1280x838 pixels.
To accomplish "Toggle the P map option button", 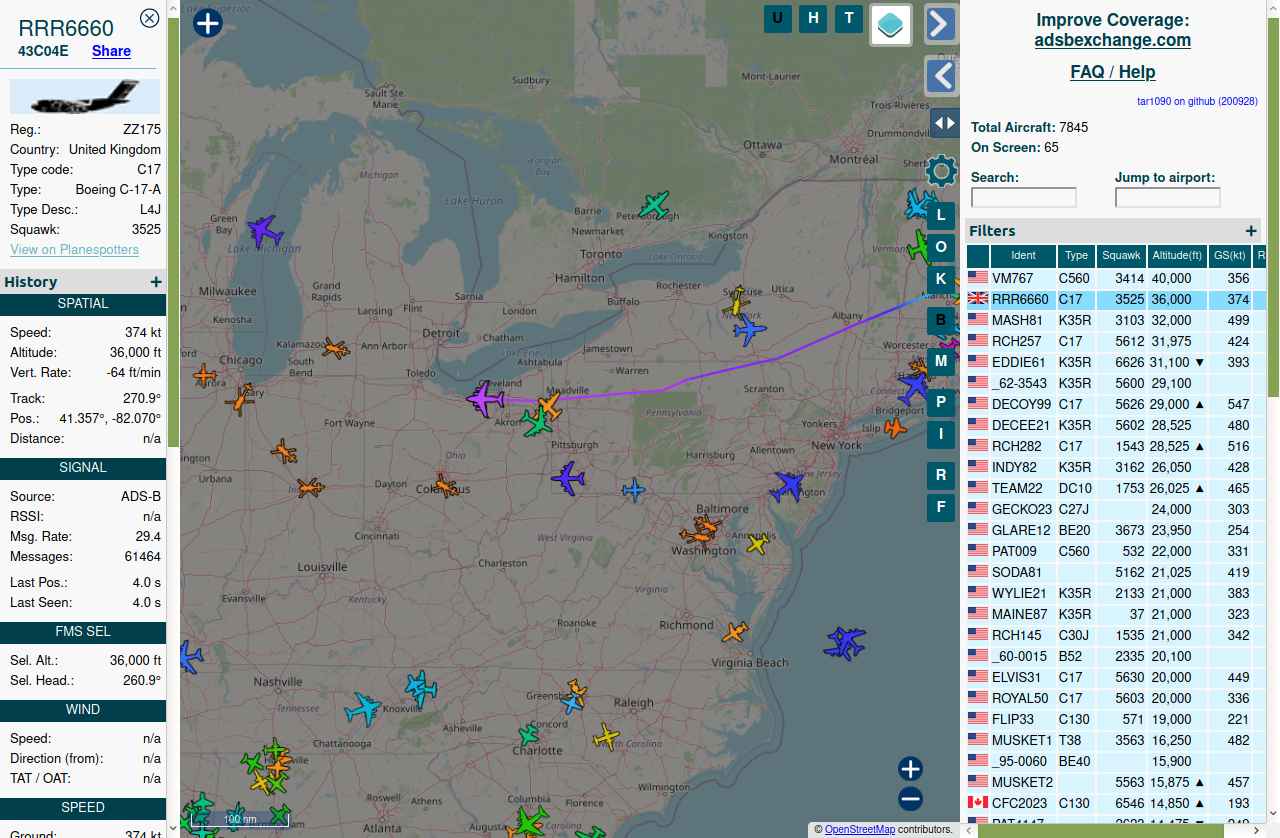I will click(941, 403).
